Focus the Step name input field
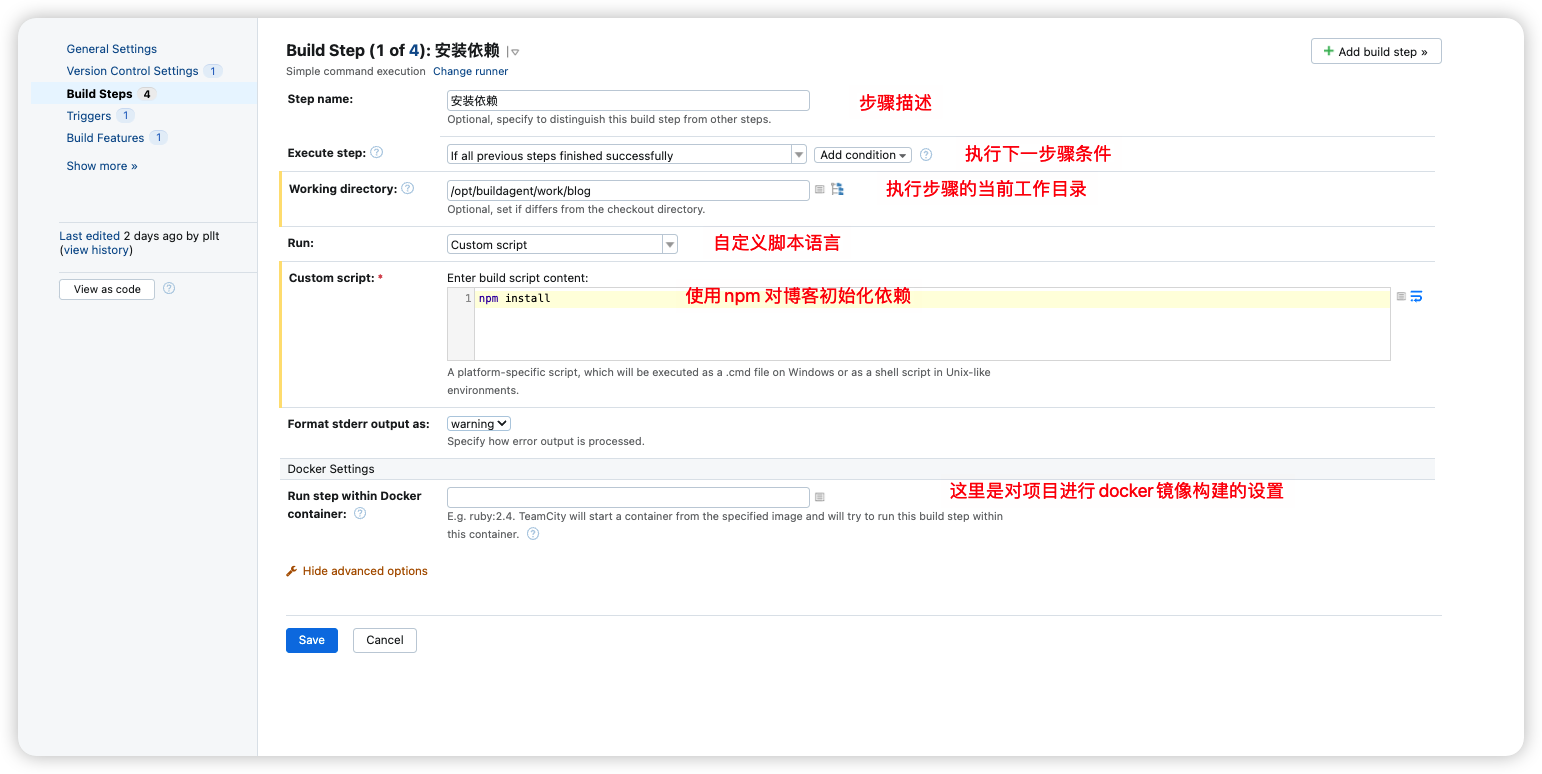1542x774 pixels. click(x=628, y=101)
